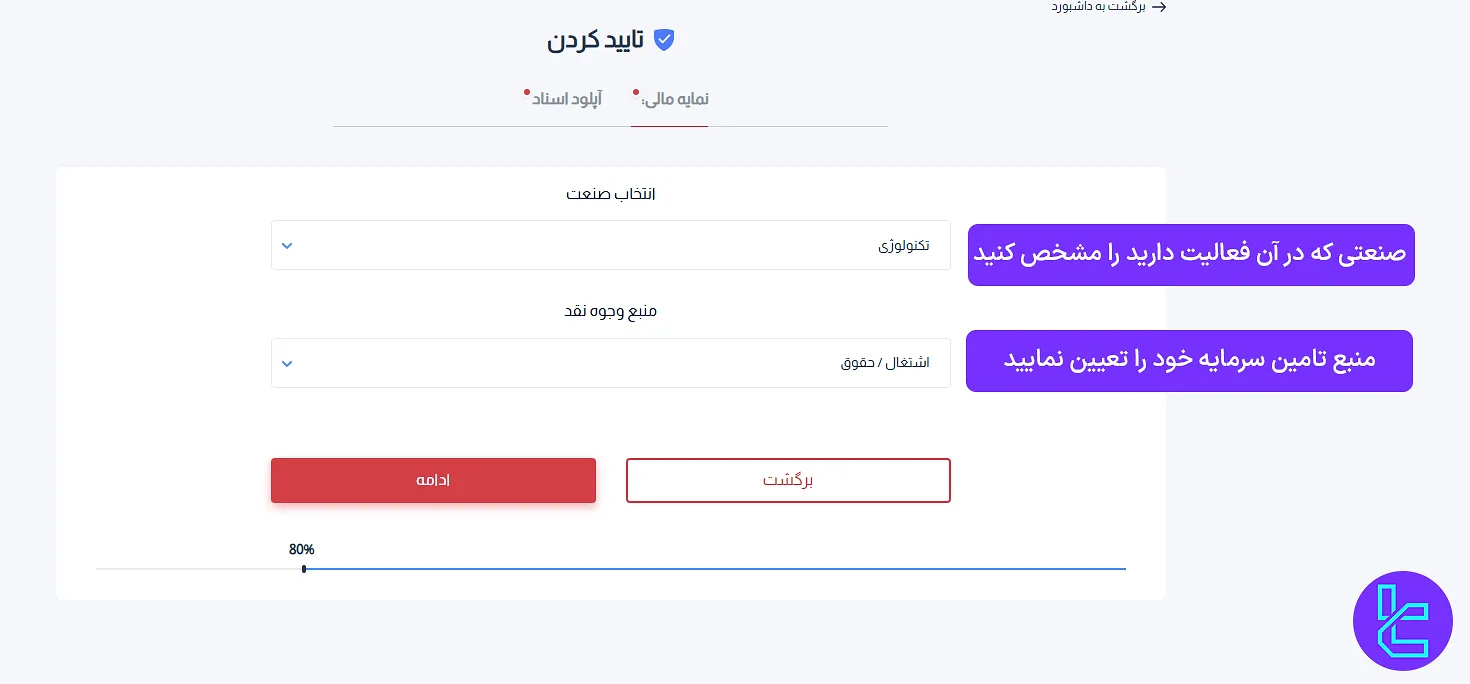
Task: Click the red ادامه continue button
Action: point(433,480)
